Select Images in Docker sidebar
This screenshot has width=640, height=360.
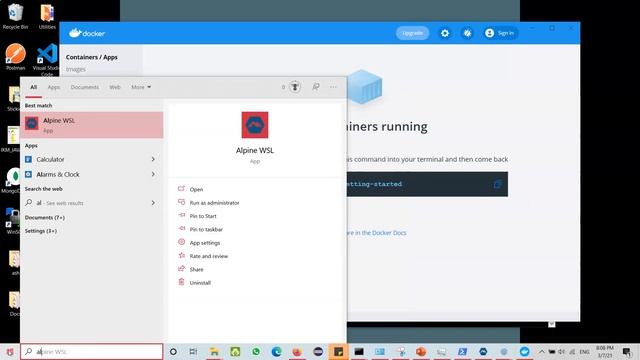(x=76, y=69)
